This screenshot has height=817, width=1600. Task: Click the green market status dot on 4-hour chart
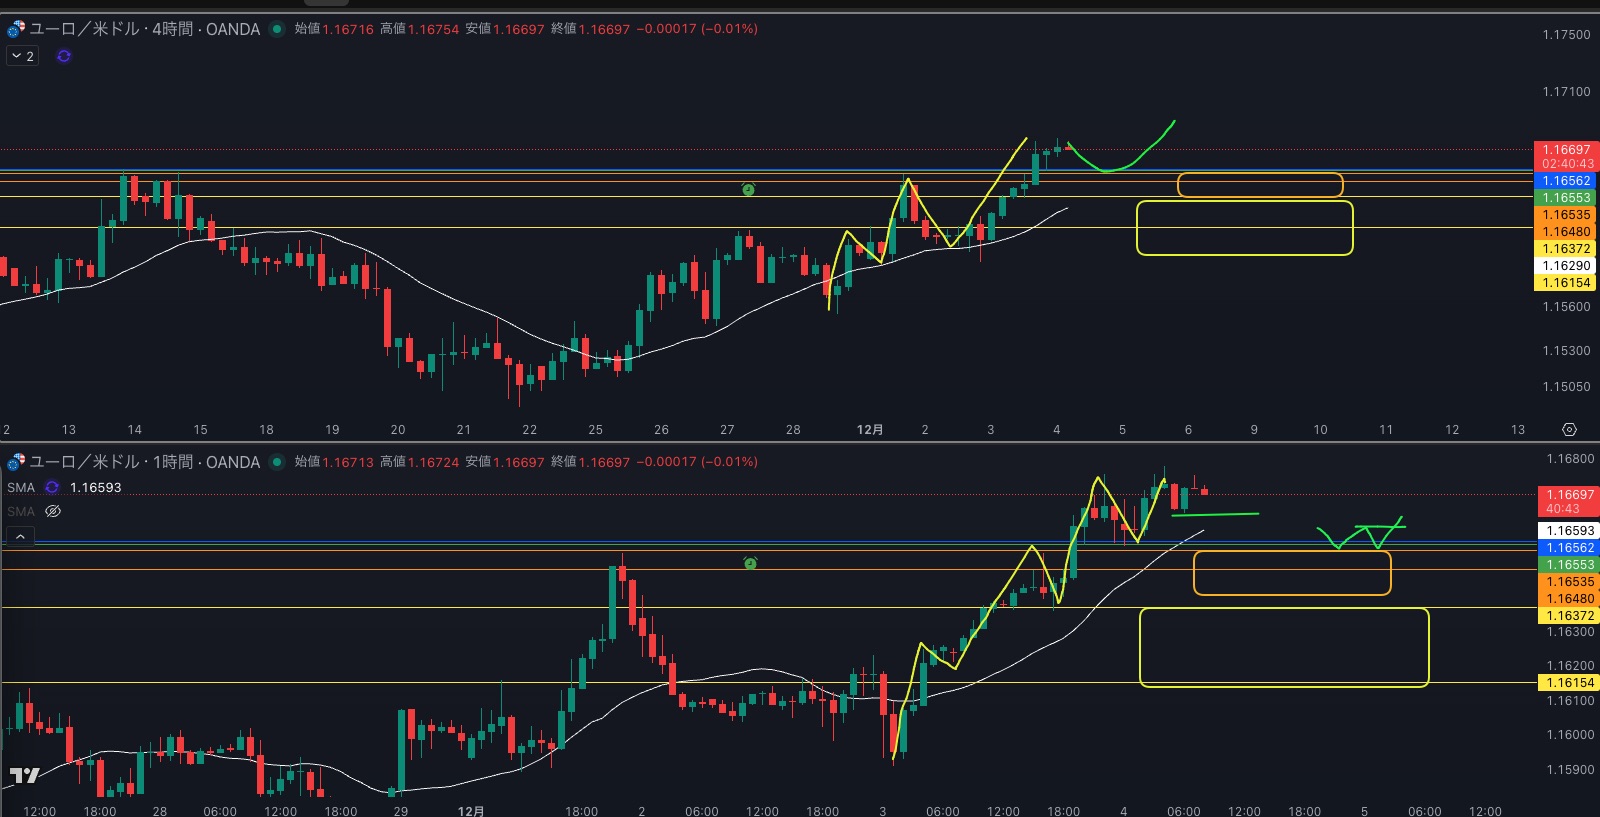pos(277,29)
